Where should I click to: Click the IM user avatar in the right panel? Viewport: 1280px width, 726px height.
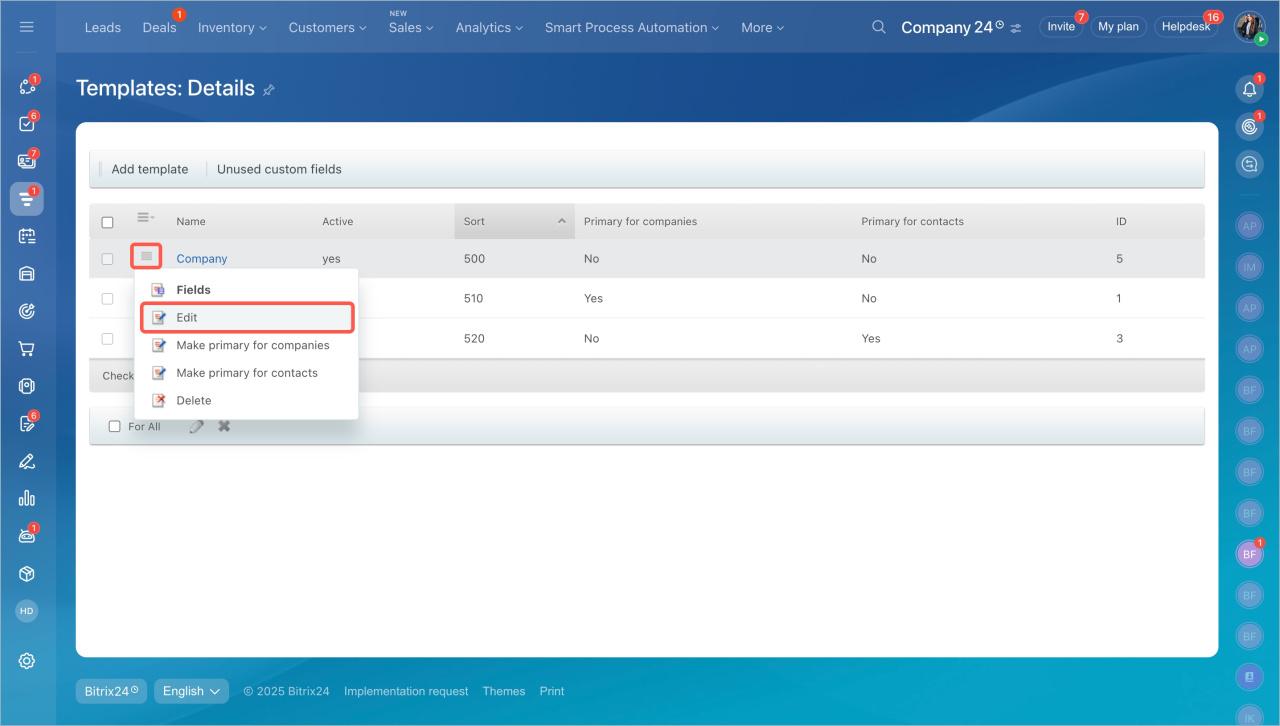pos(1249,267)
